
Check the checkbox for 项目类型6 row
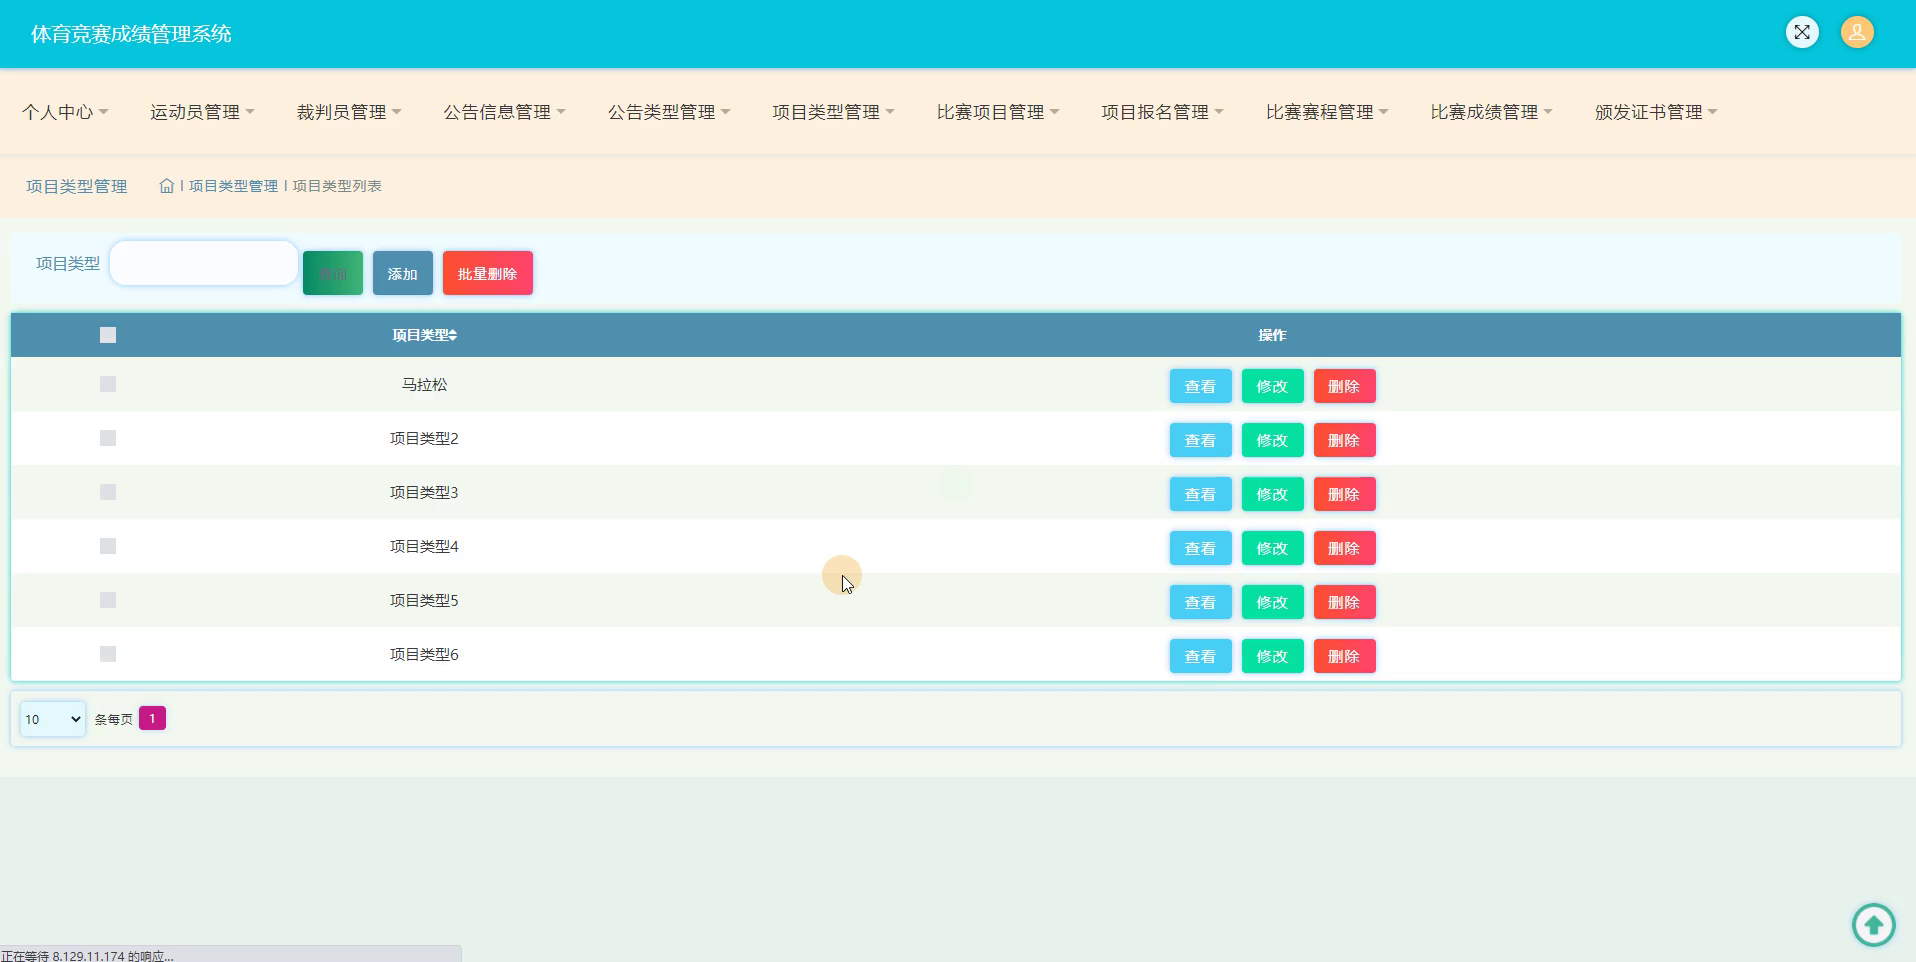[x=108, y=654]
